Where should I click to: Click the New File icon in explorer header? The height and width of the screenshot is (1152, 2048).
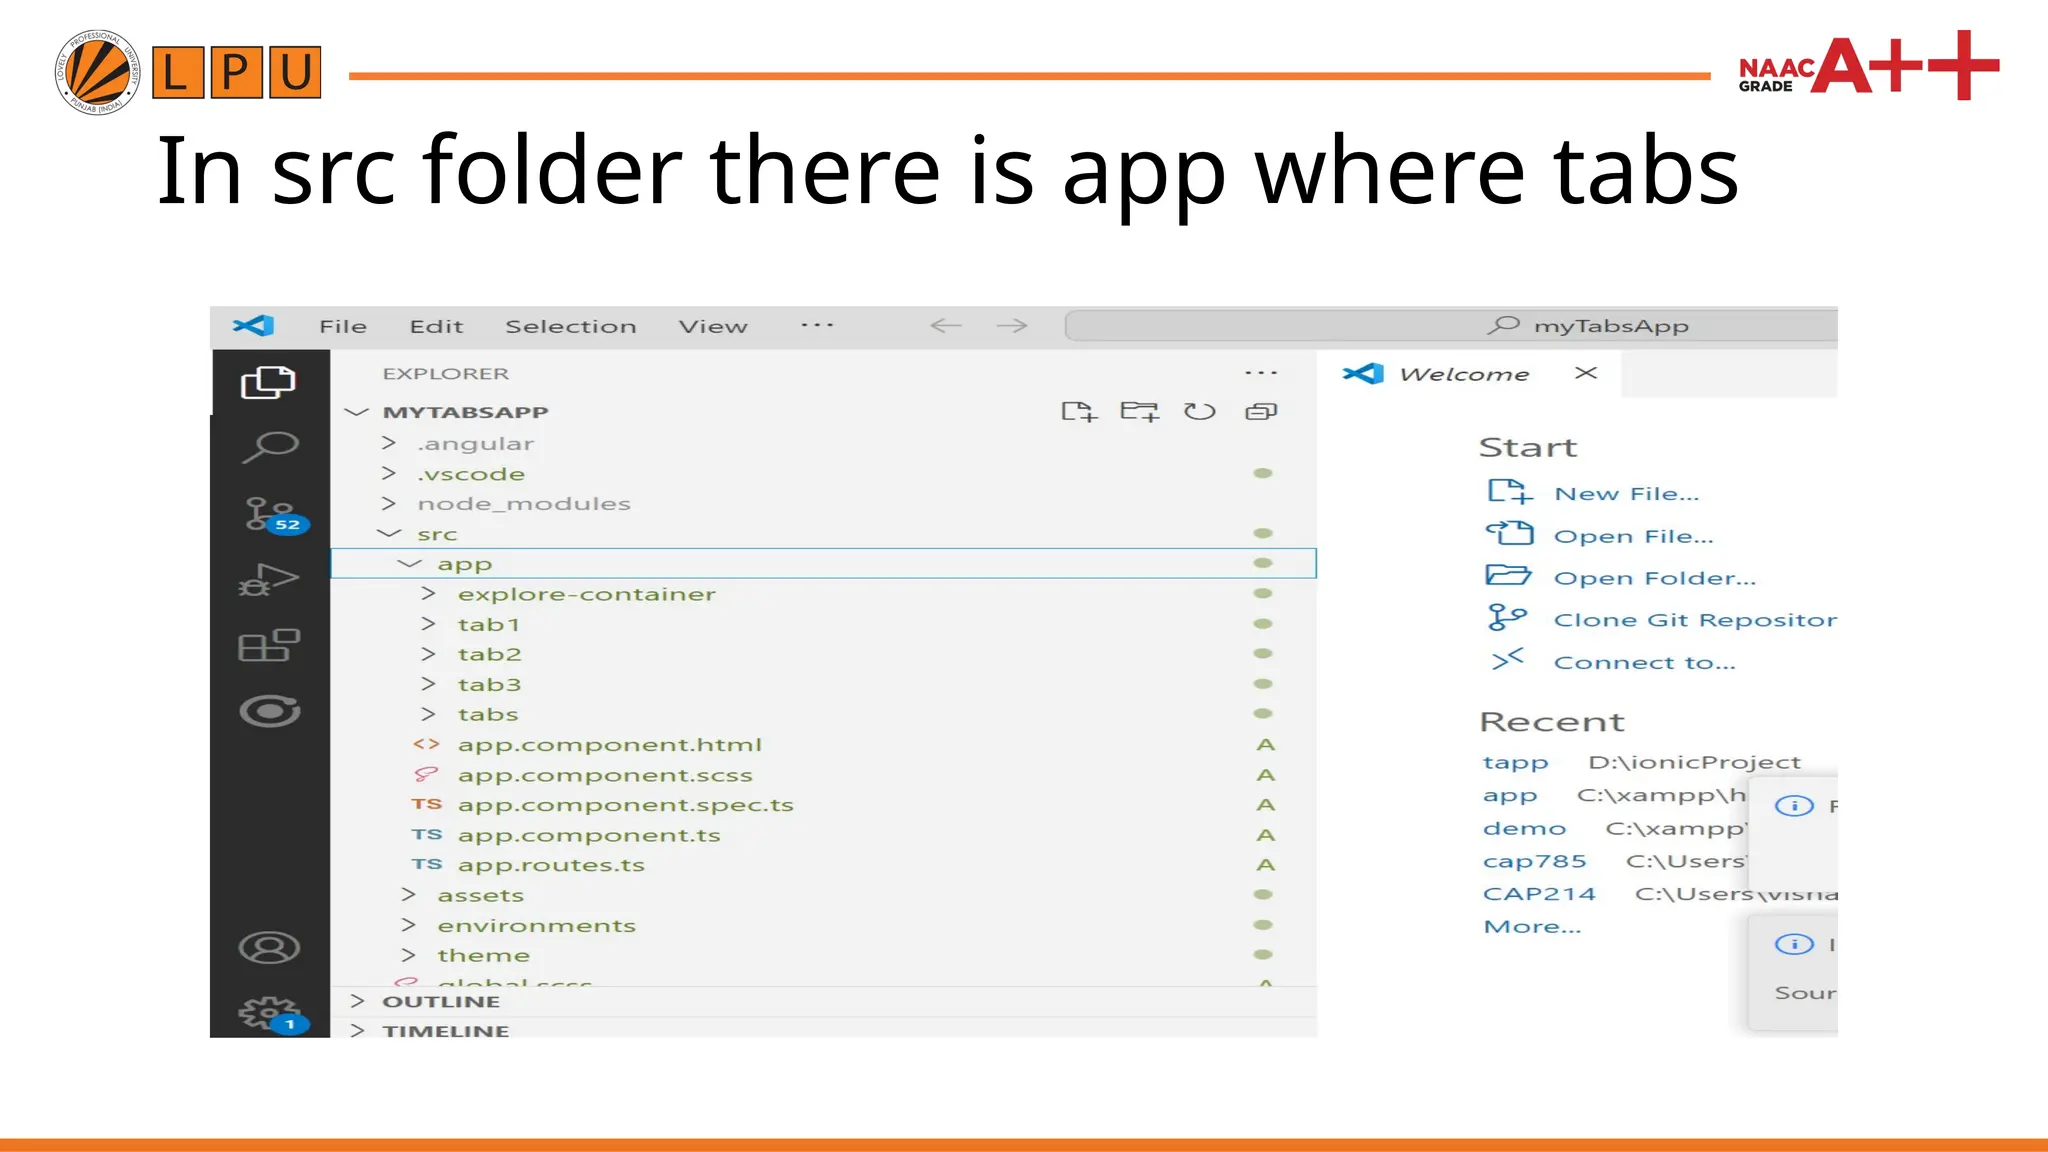1078,412
